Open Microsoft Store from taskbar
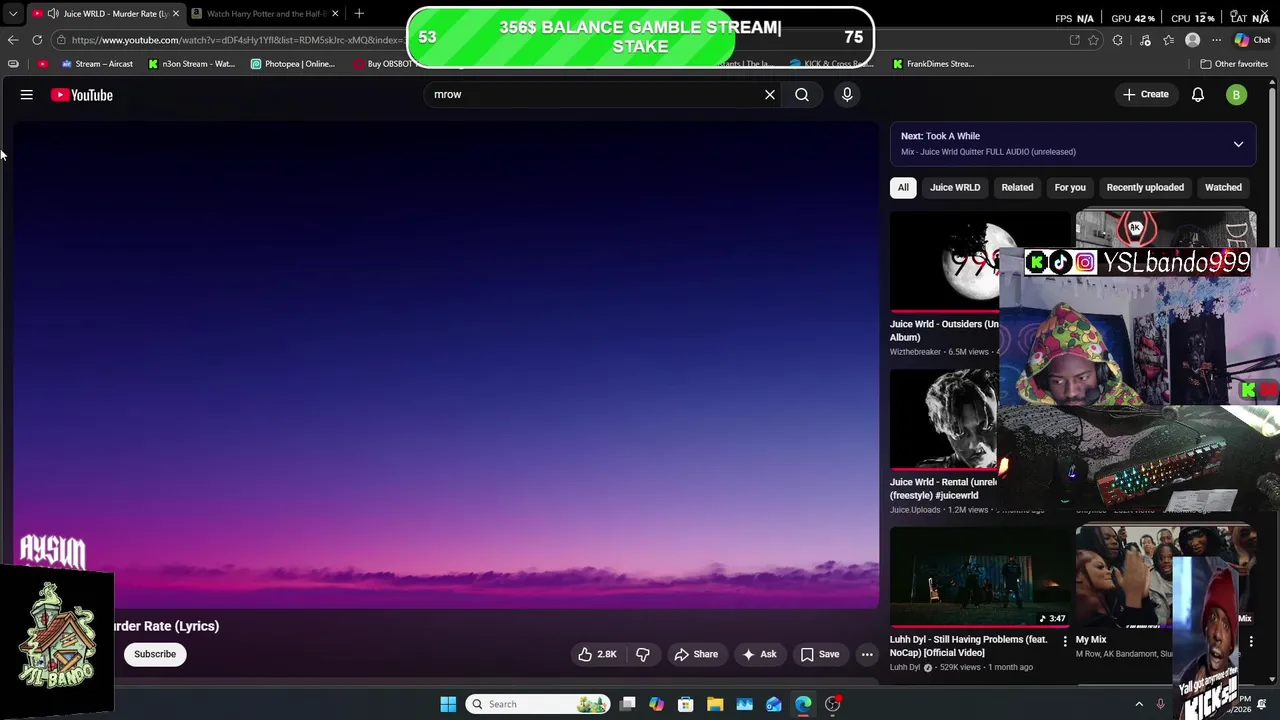The image size is (1280, 720). click(x=686, y=704)
